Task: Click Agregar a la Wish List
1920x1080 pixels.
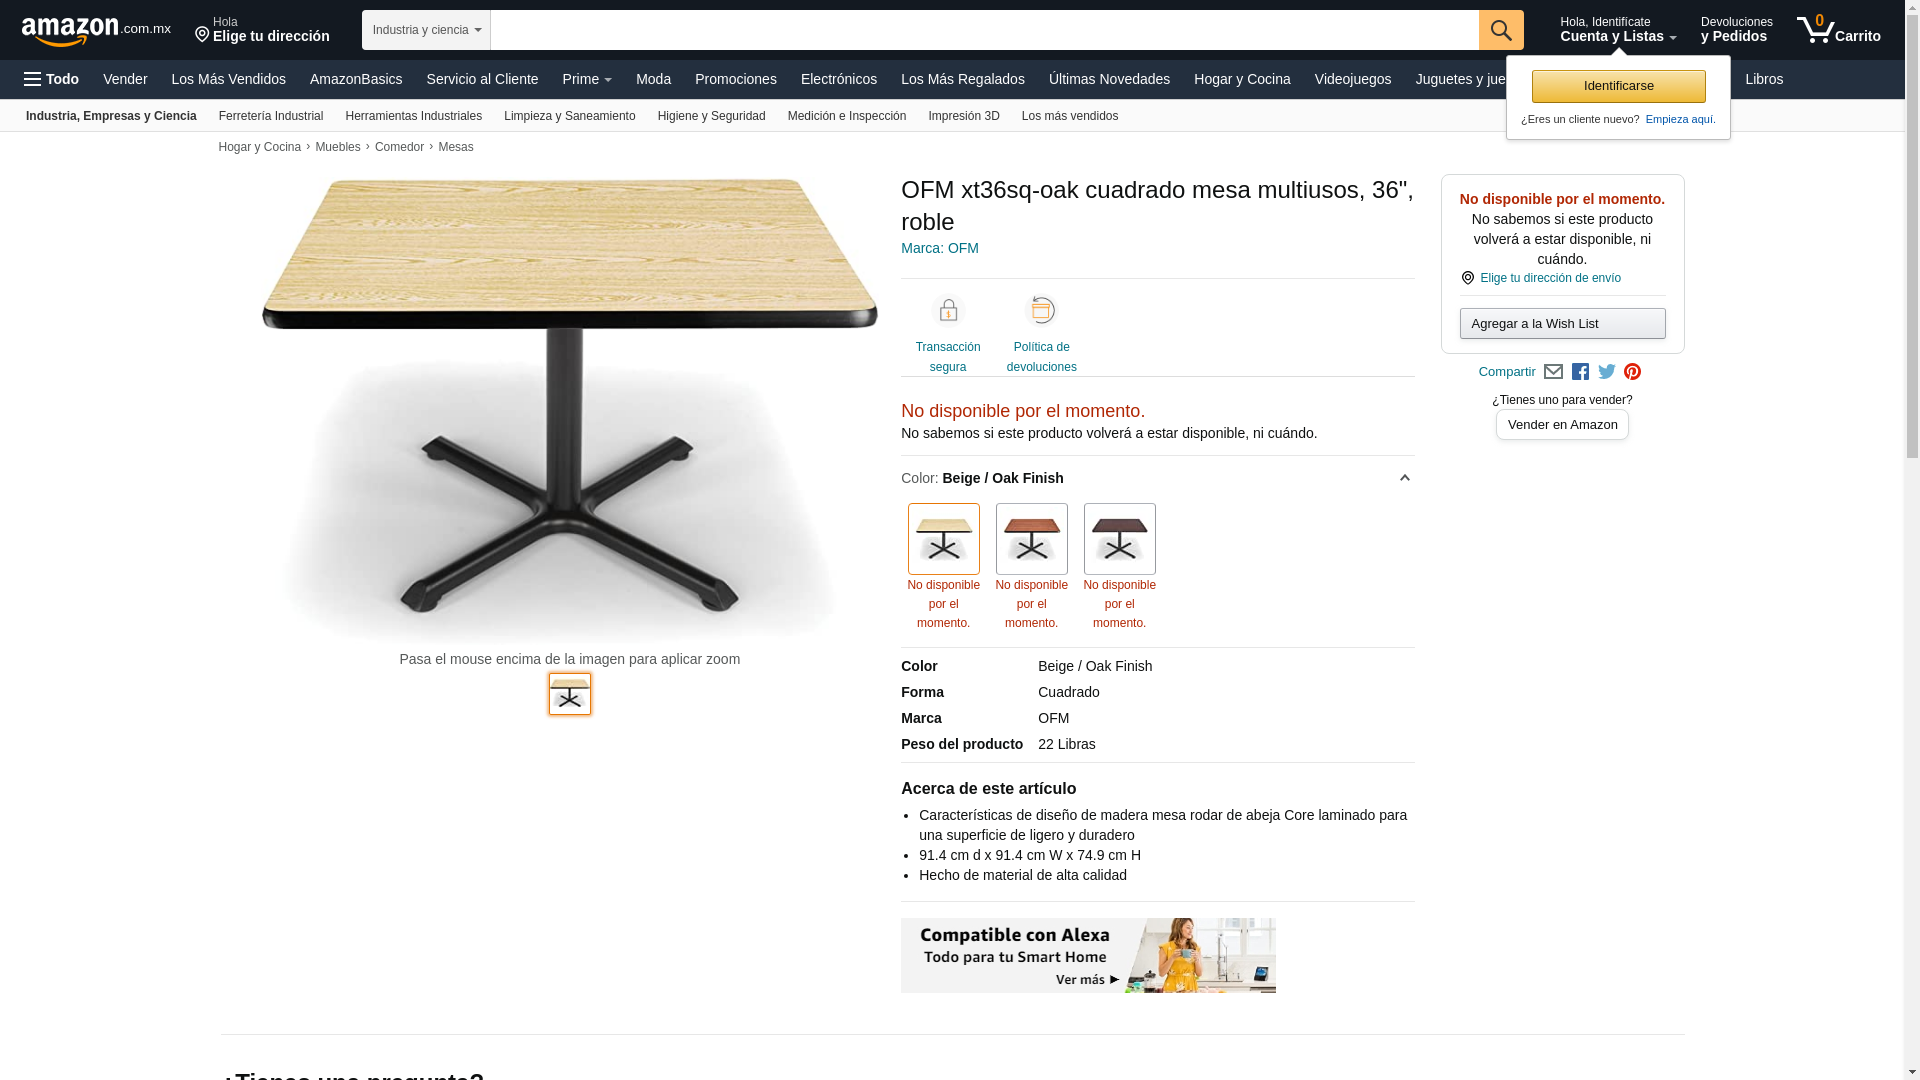Action: [x=1563, y=323]
